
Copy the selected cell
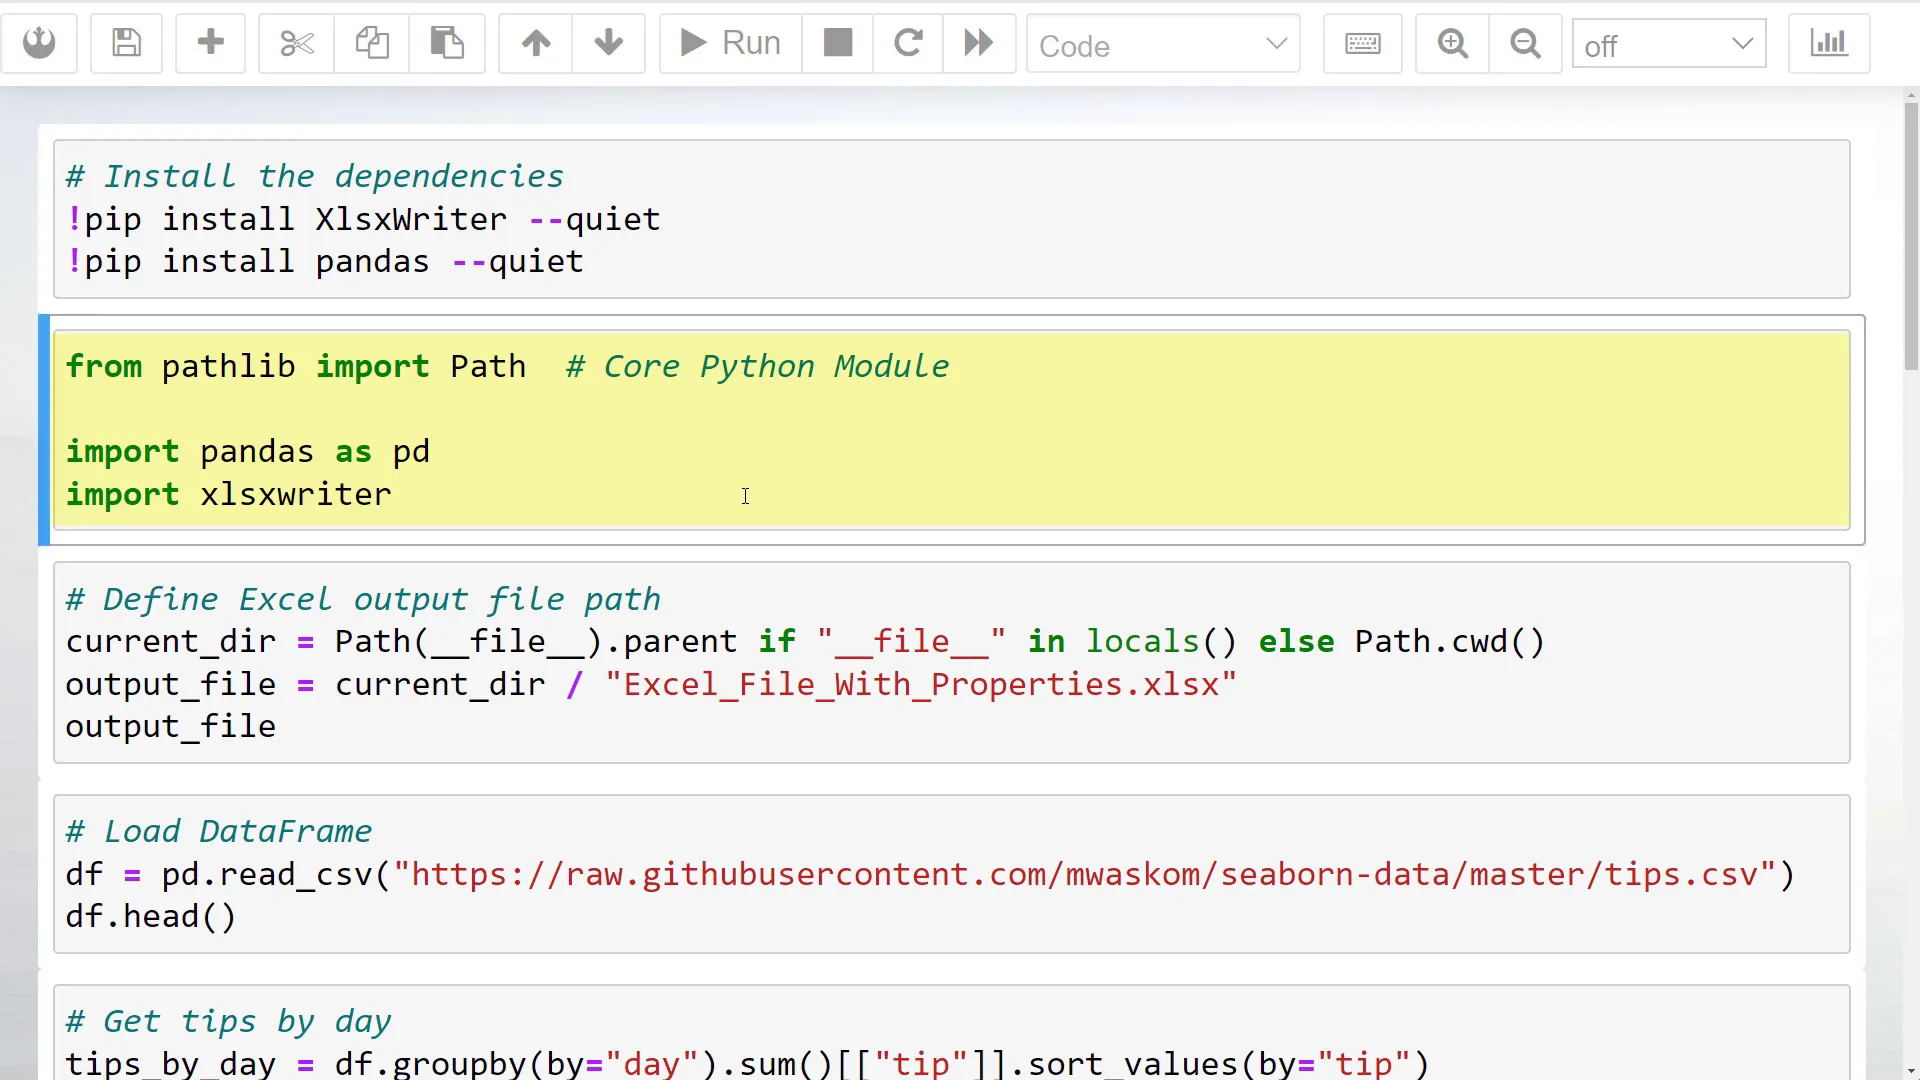pyautogui.click(x=371, y=43)
